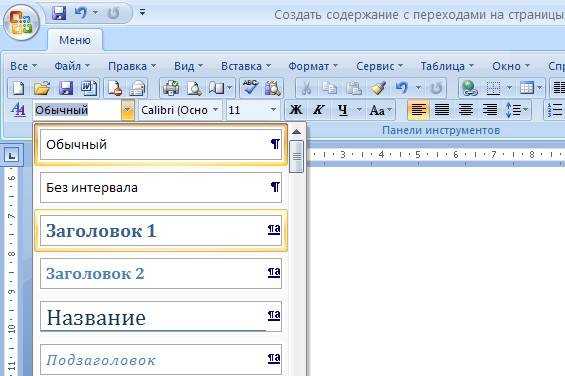This screenshot has height=376, width=565.
Task: Activate the format painter brush
Action: (x=378, y=88)
